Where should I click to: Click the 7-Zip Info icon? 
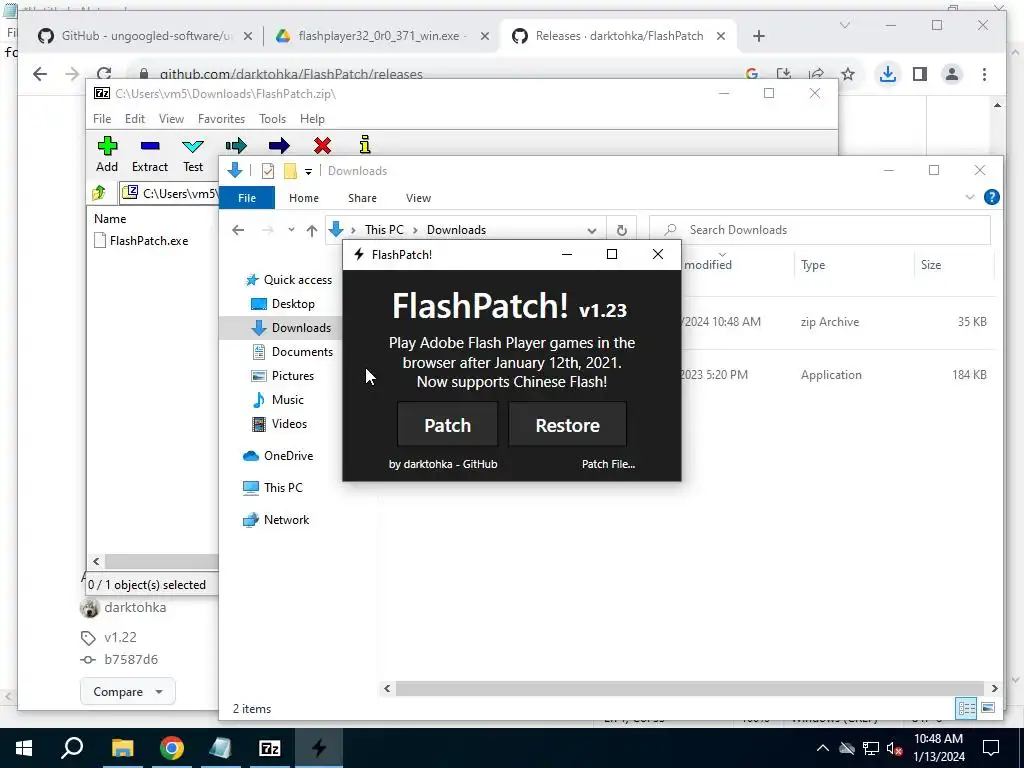click(x=365, y=144)
